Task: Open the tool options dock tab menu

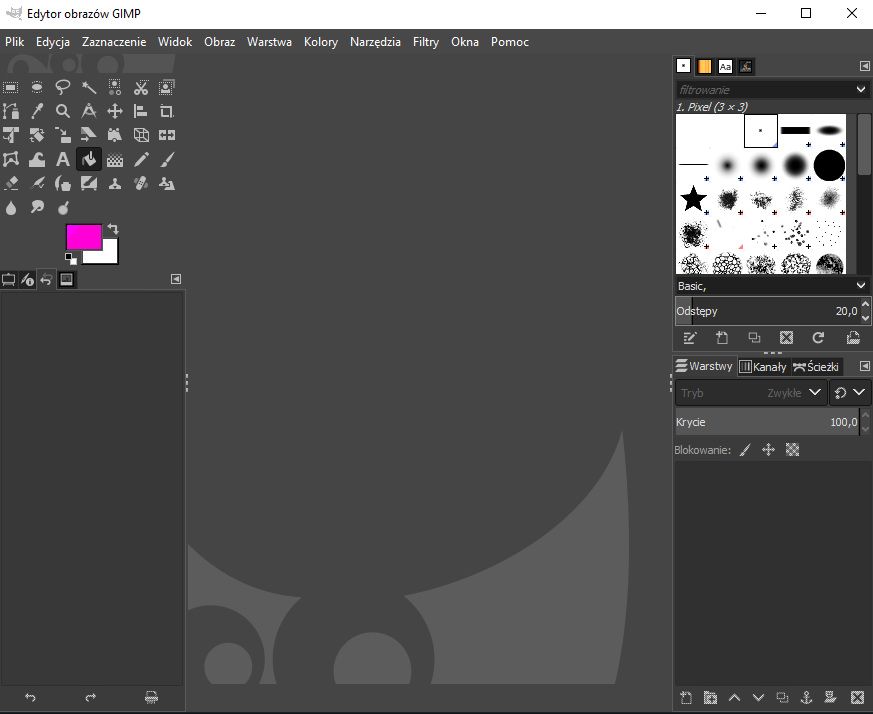Action: point(176,279)
